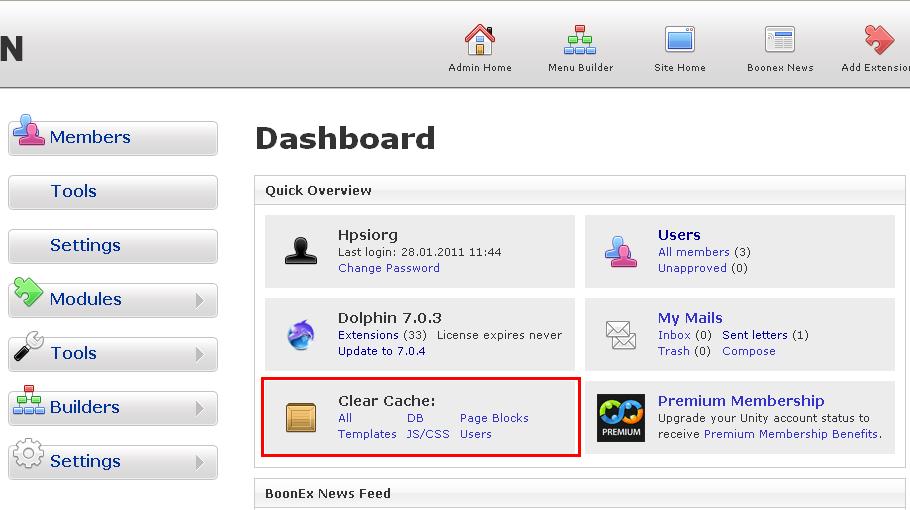
Task: Click Premium Membership Benefits link
Action: (x=790, y=434)
